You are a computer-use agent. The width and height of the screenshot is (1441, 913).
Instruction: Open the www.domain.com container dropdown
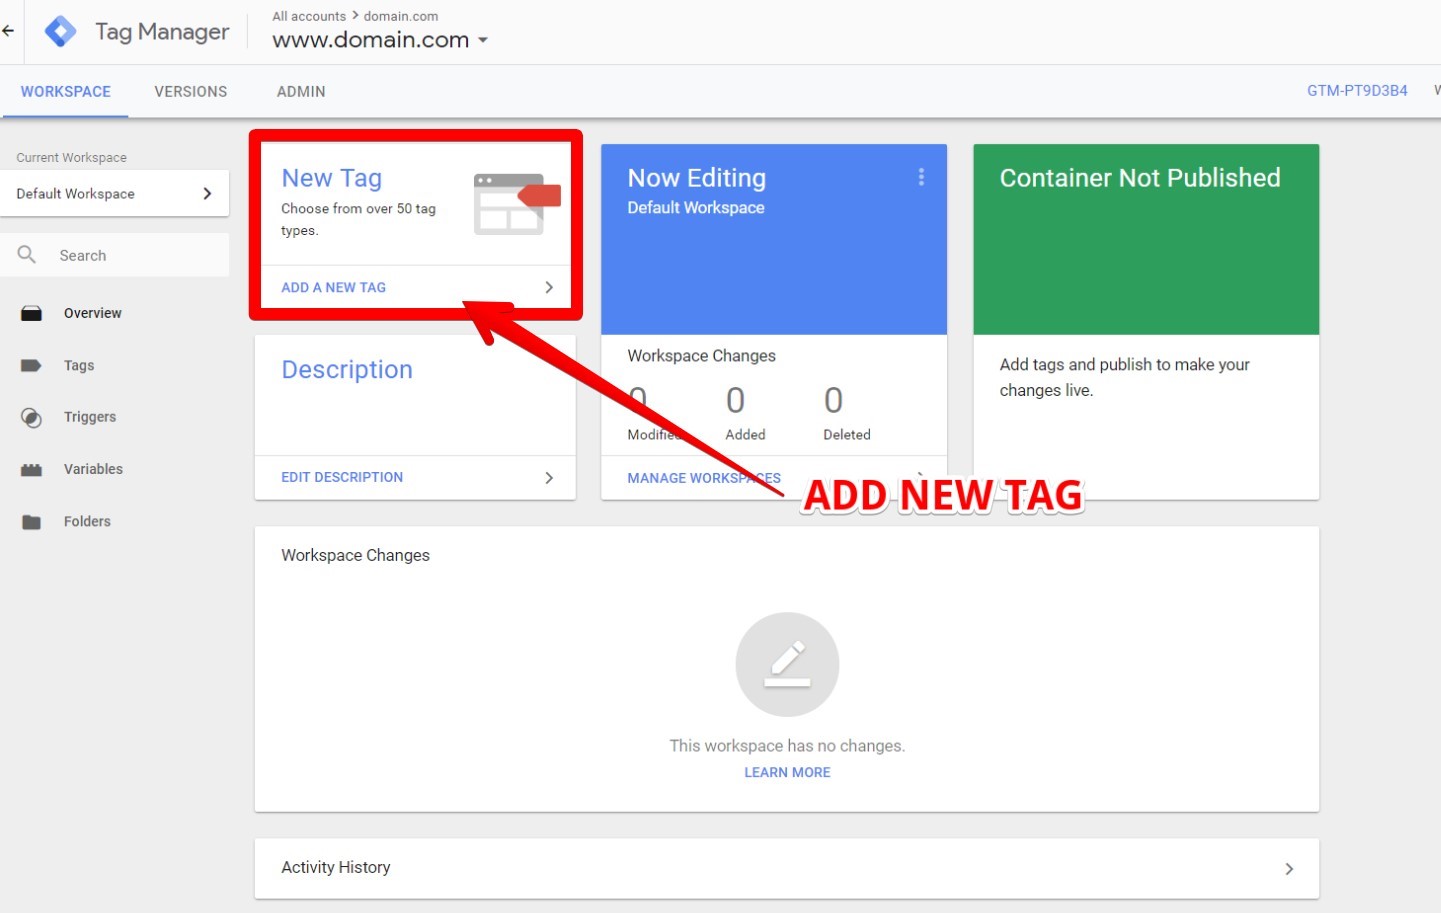(x=380, y=40)
